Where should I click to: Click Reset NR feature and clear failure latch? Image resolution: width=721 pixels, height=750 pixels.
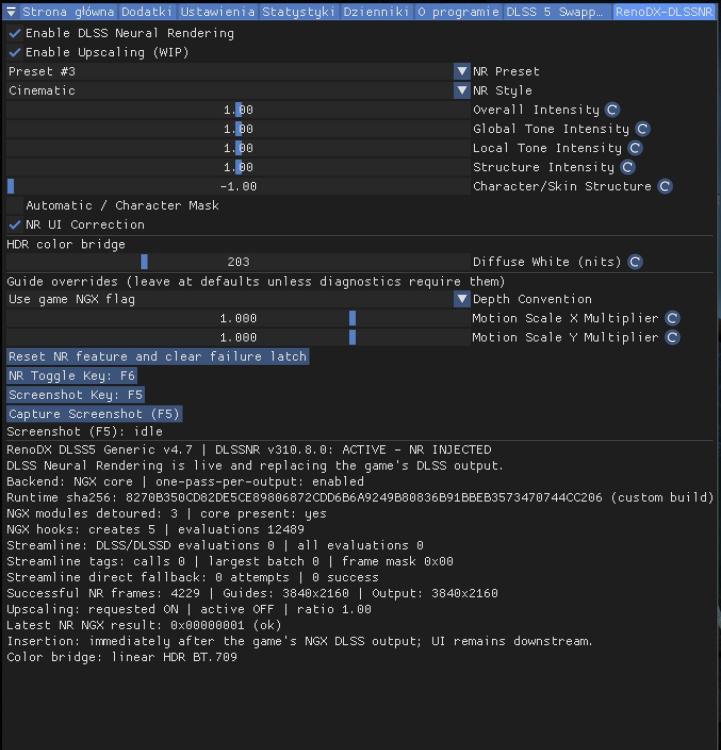(x=158, y=357)
